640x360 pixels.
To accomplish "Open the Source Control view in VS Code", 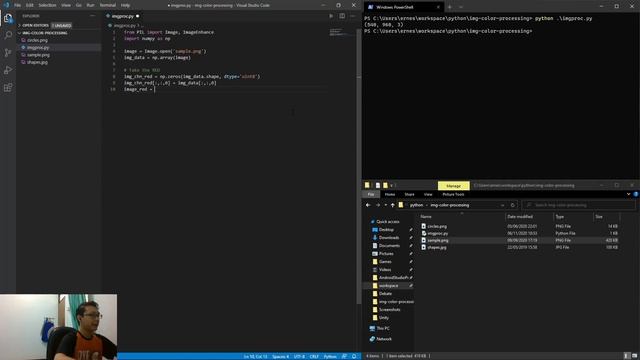I will 8,53.
